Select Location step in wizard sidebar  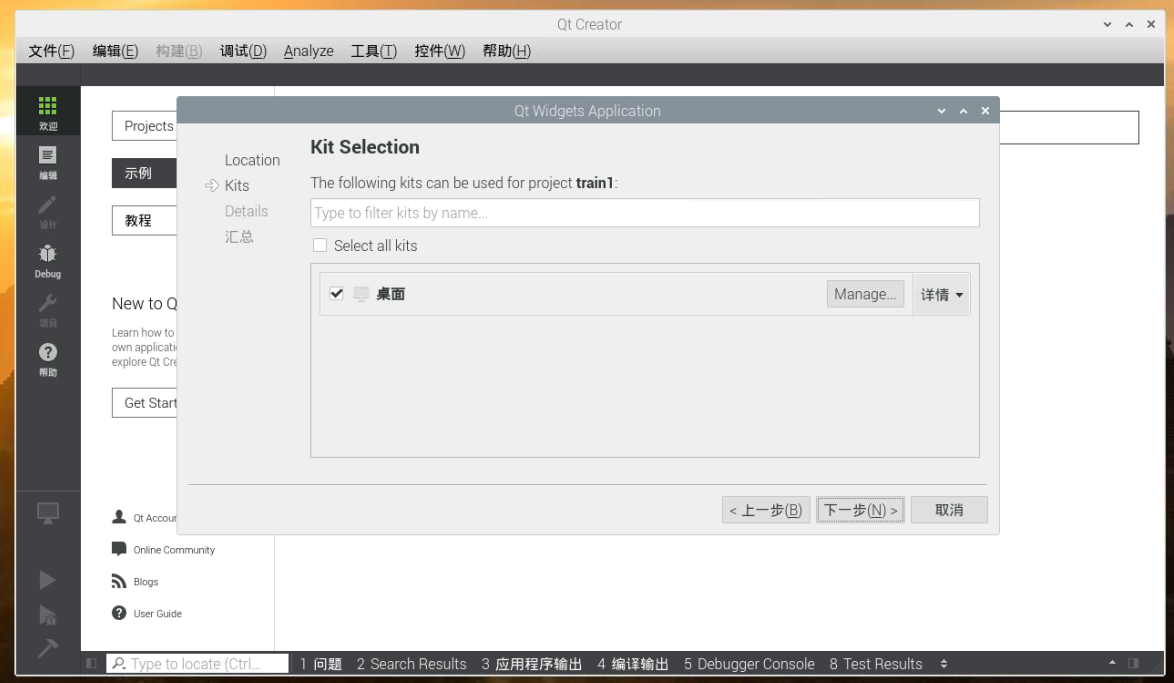tap(252, 160)
